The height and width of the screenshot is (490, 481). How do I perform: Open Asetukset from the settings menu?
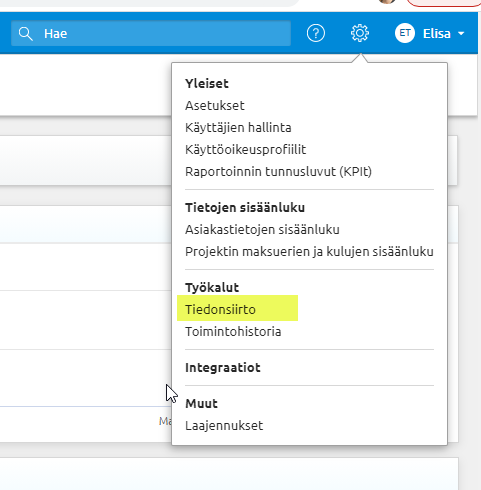[x=215, y=105]
